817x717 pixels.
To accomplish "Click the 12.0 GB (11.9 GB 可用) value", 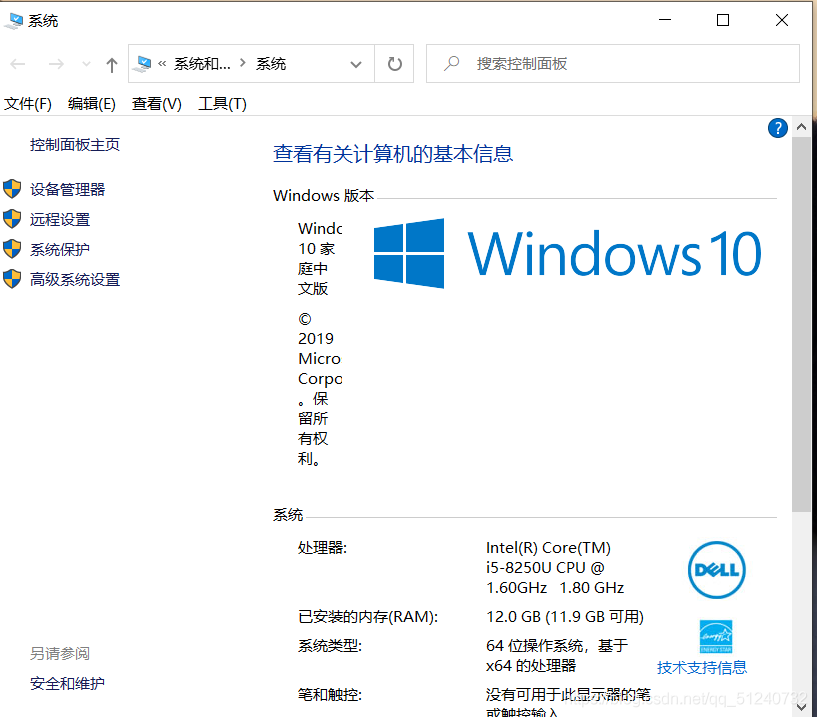I will (565, 616).
